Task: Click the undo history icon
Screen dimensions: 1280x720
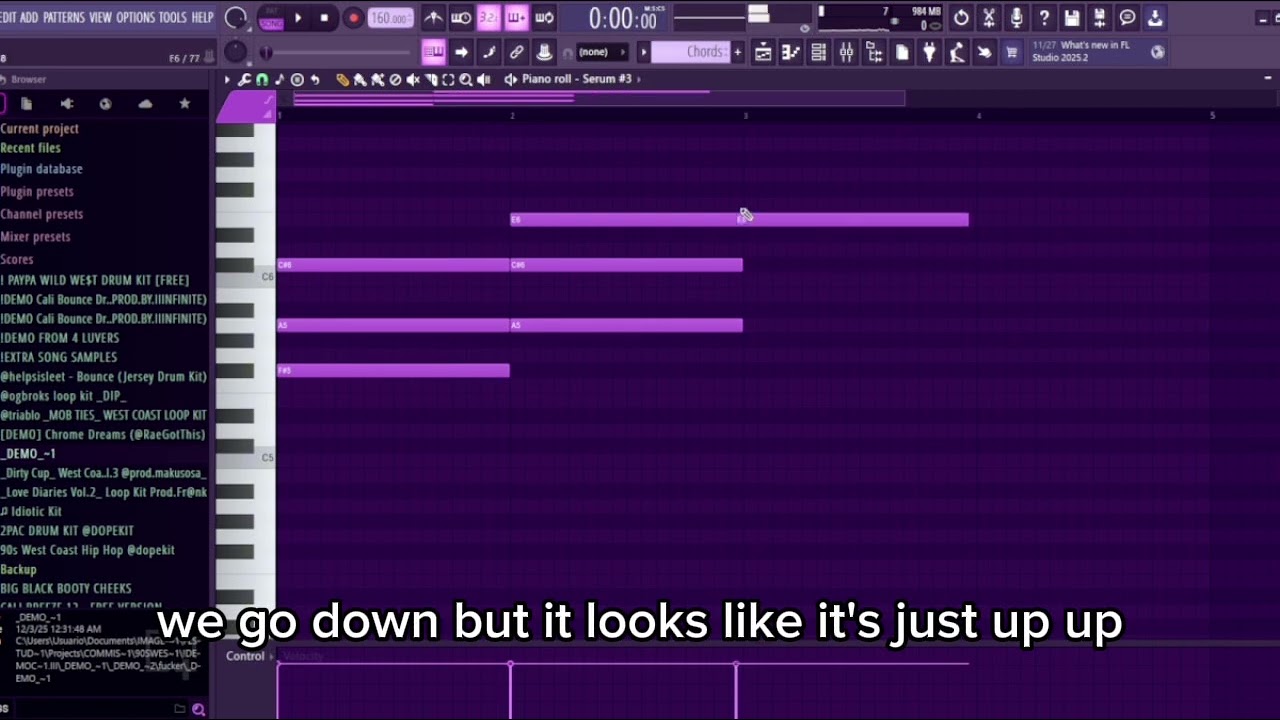Action: click(x=961, y=18)
